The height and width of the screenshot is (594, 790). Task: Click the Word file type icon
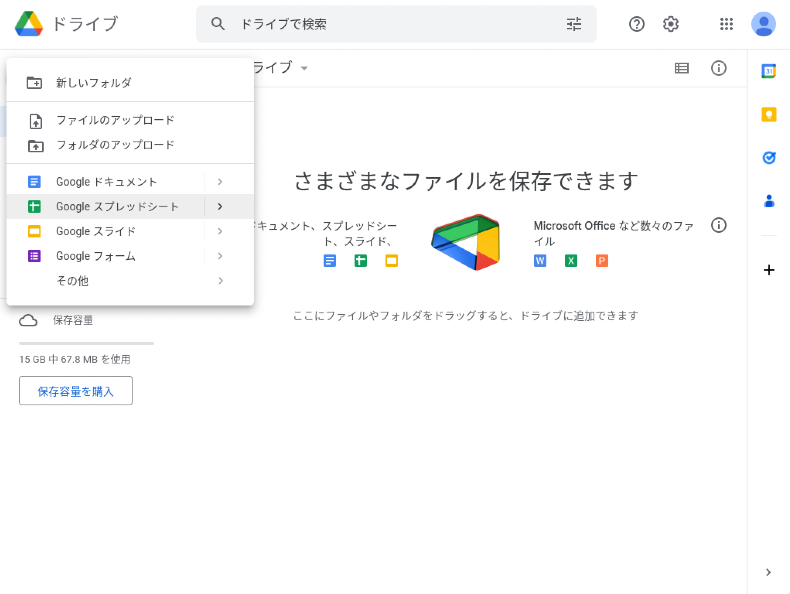pyautogui.click(x=540, y=260)
